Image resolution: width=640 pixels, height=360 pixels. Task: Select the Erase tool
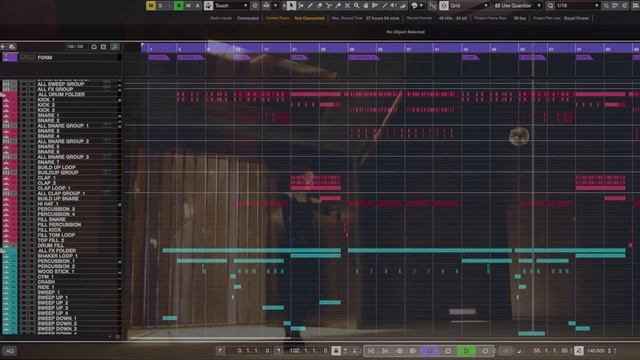320,5
